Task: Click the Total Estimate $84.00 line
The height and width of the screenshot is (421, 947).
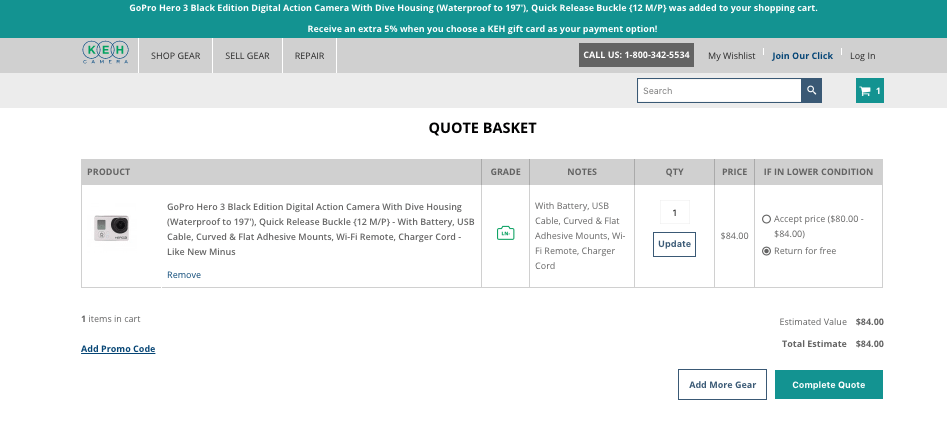Action: [832, 344]
